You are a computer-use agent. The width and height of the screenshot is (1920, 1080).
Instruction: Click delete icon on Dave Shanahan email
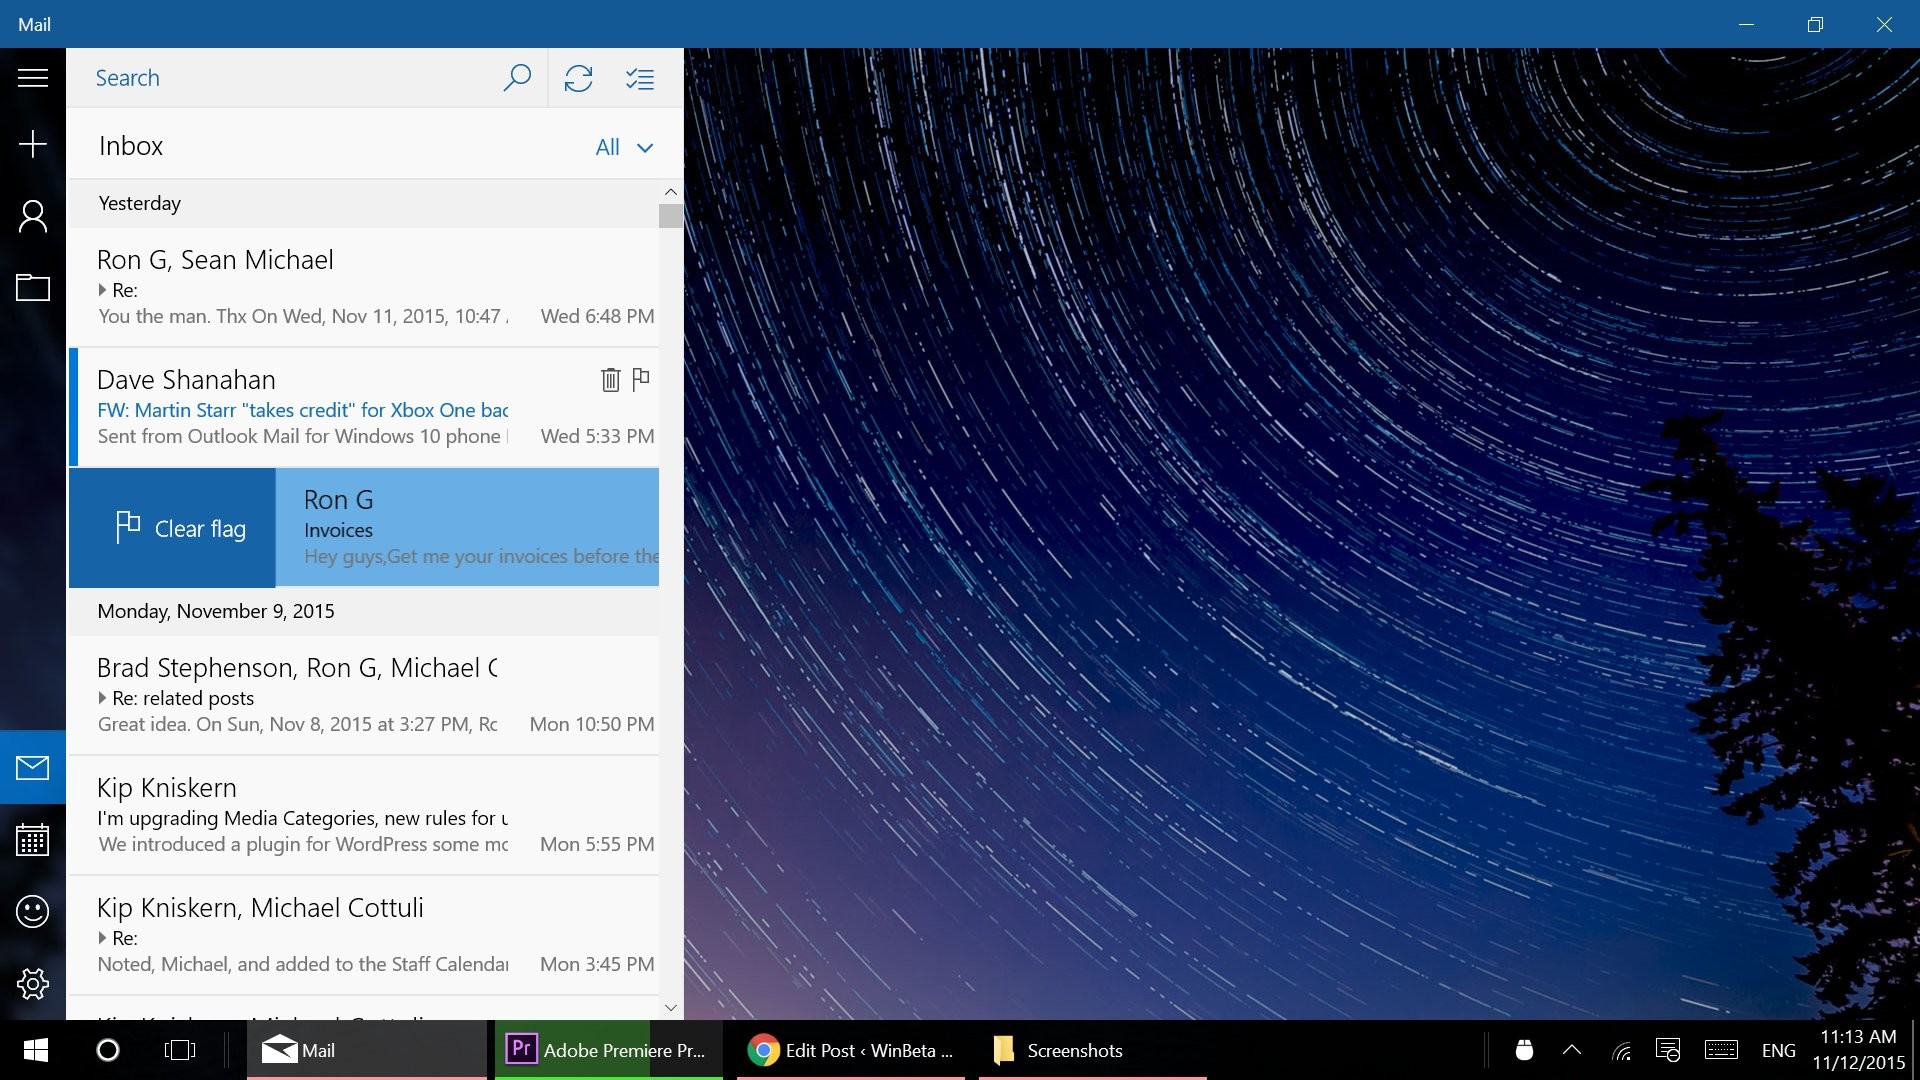coord(611,380)
